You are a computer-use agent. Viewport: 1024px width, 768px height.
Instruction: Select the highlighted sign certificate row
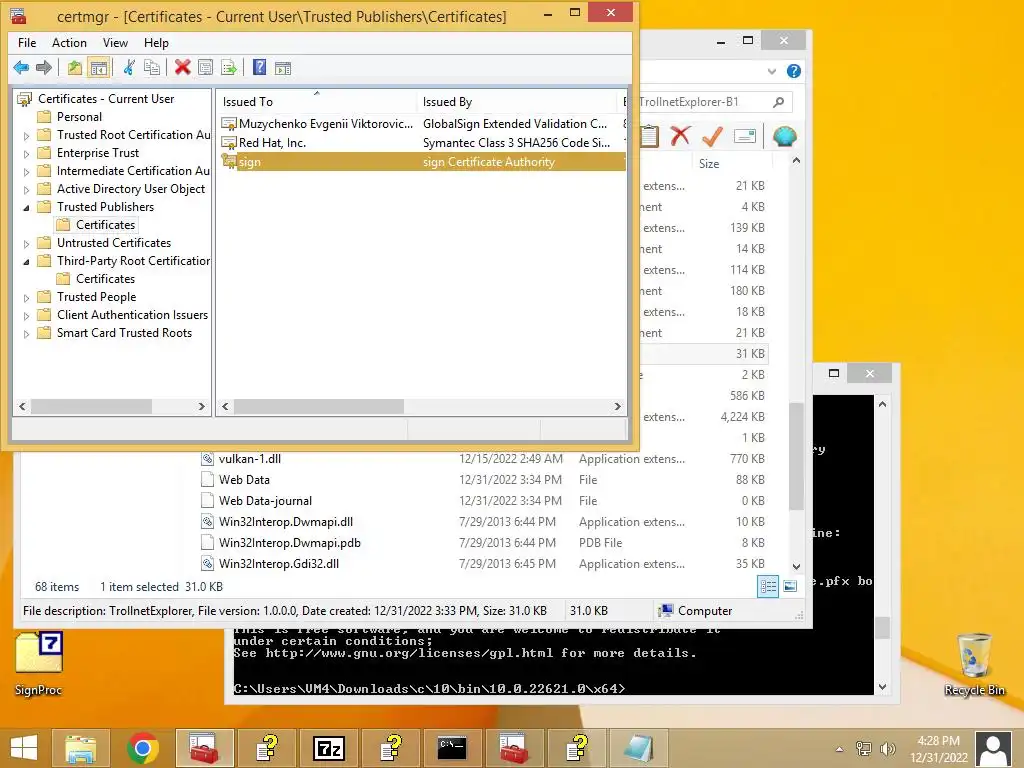point(421,161)
